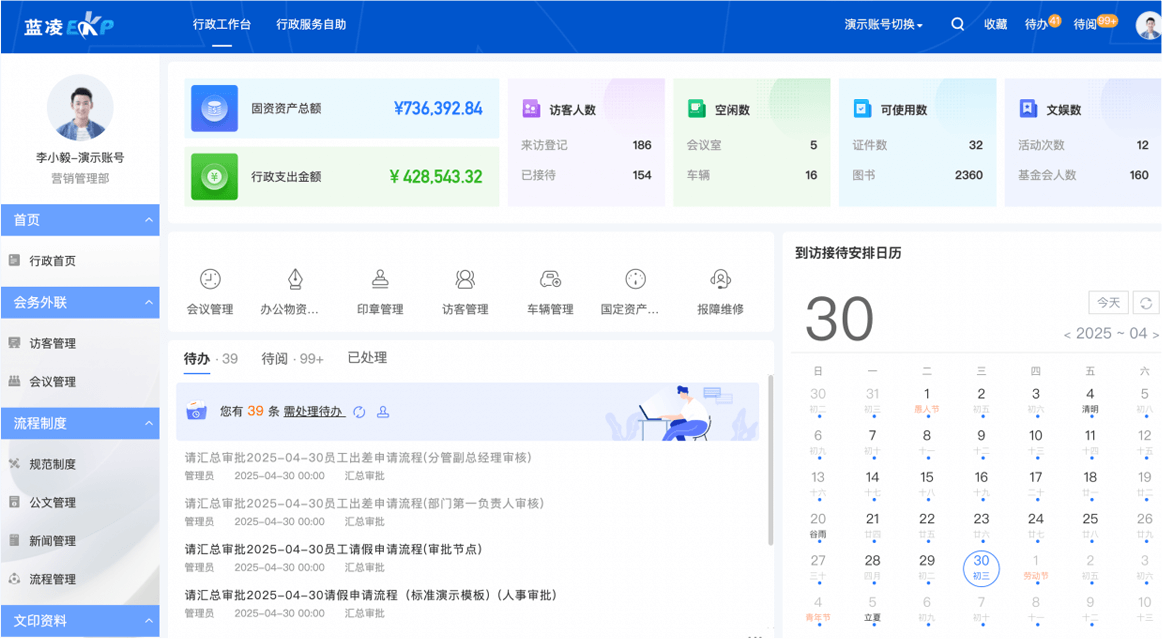Open the 报障维修 headset icon shortcut
The width and height of the screenshot is (1162, 639).
tap(720, 279)
